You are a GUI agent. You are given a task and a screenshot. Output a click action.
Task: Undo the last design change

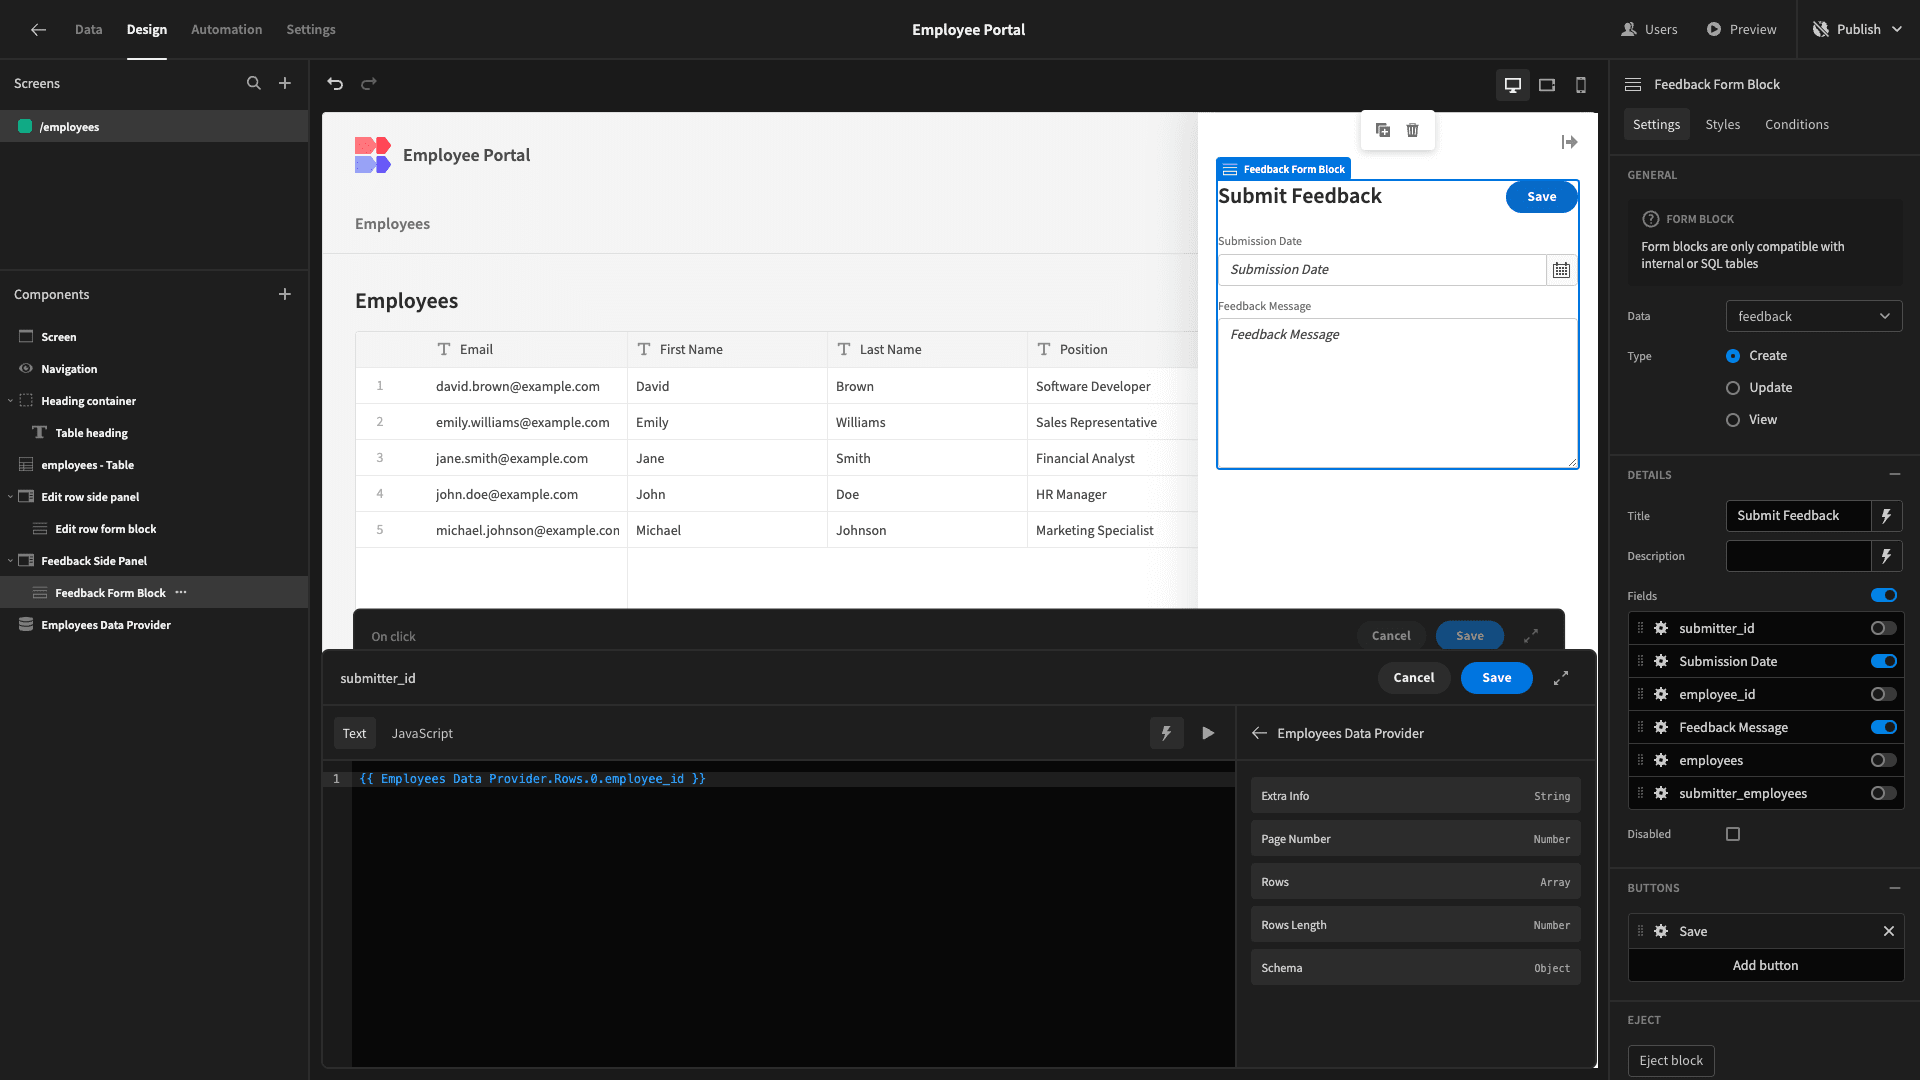(335, 84)
